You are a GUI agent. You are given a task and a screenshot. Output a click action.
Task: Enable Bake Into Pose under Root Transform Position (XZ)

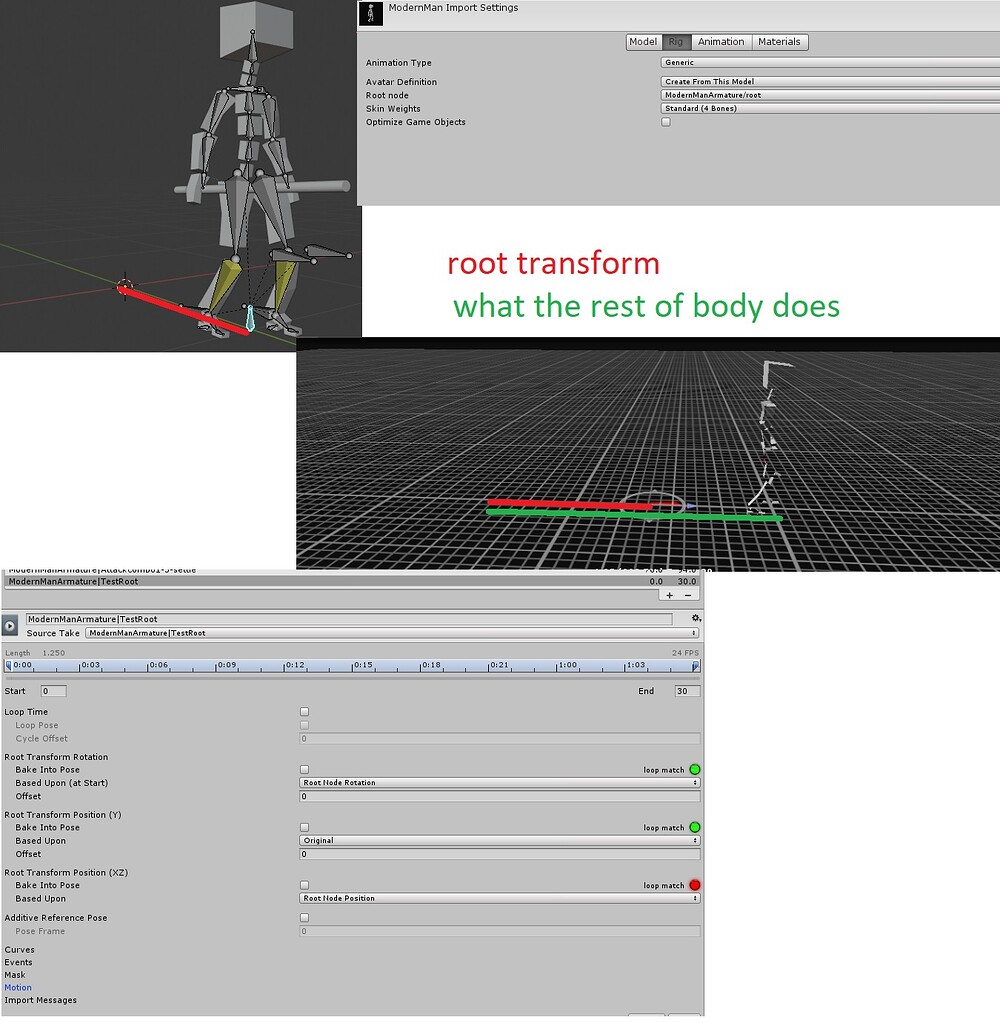[x=305, y=885]
